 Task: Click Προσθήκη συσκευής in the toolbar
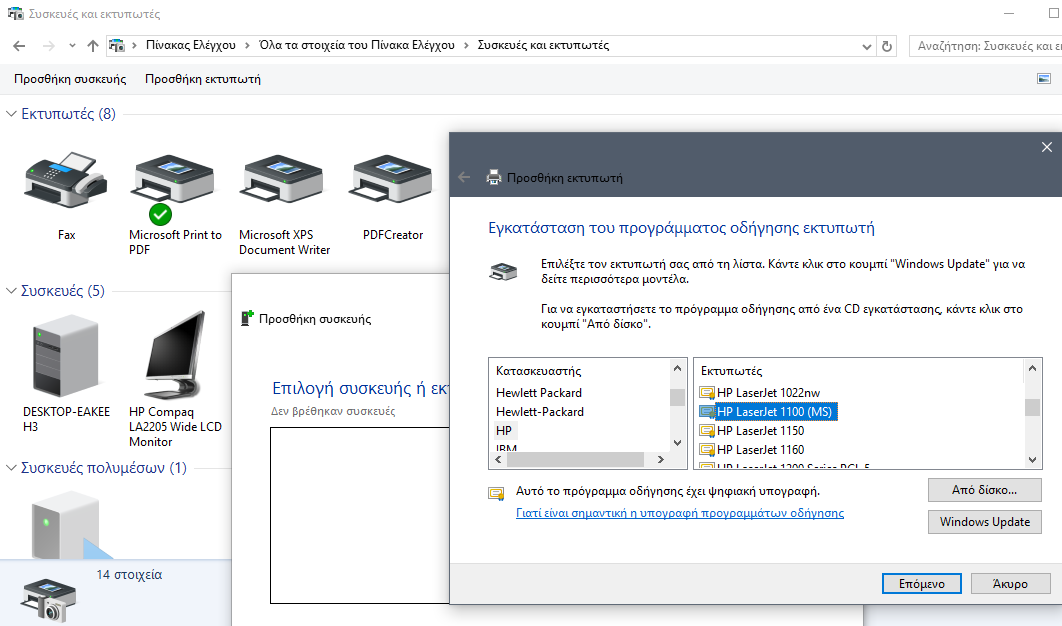(70, 79)
